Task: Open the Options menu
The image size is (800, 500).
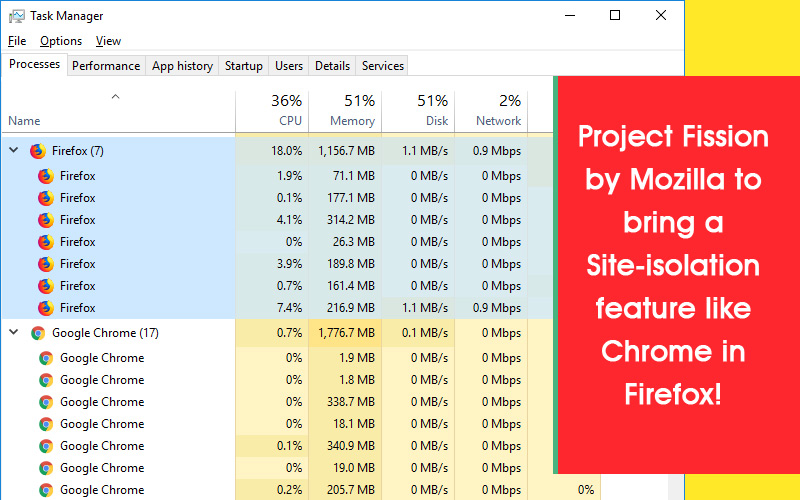Action: pyautogui.click(x=61, y=41)
